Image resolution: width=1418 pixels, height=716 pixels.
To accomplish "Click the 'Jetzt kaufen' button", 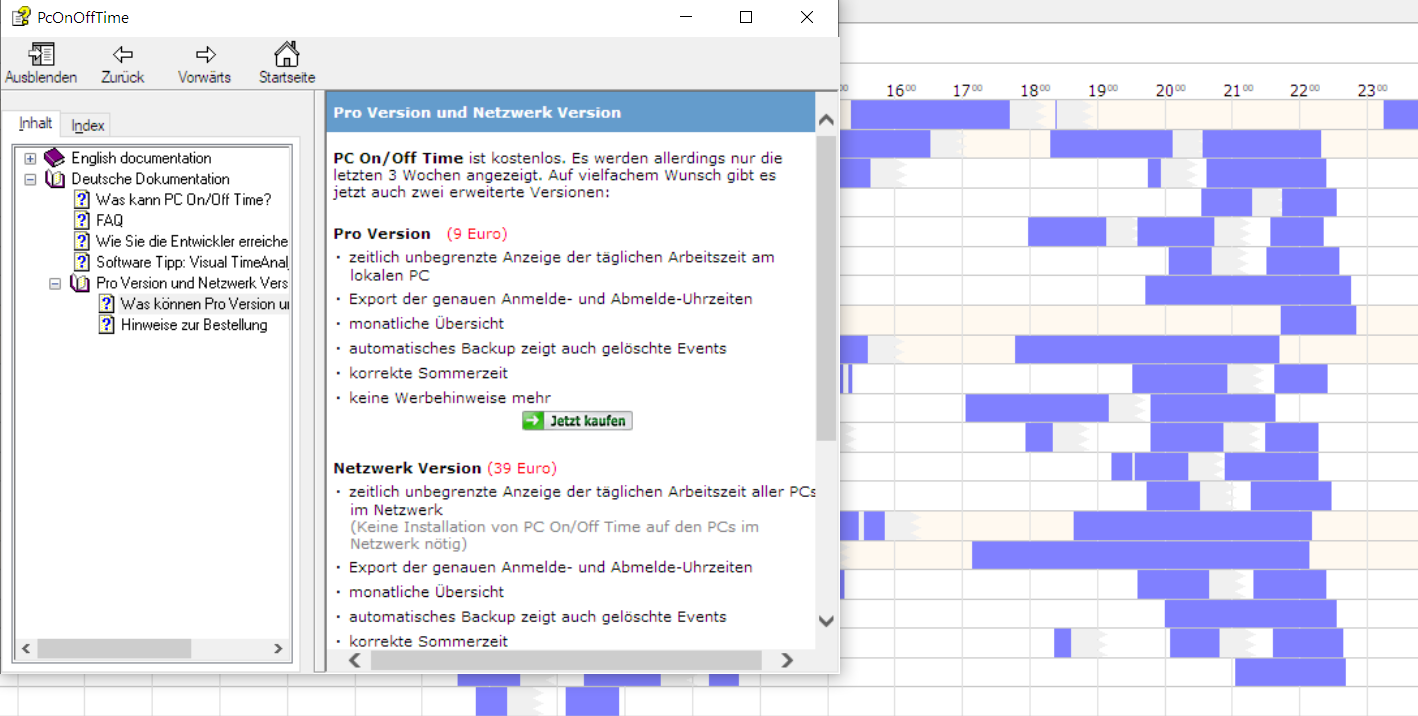I will pyautogui.click(x=577, y=421).
